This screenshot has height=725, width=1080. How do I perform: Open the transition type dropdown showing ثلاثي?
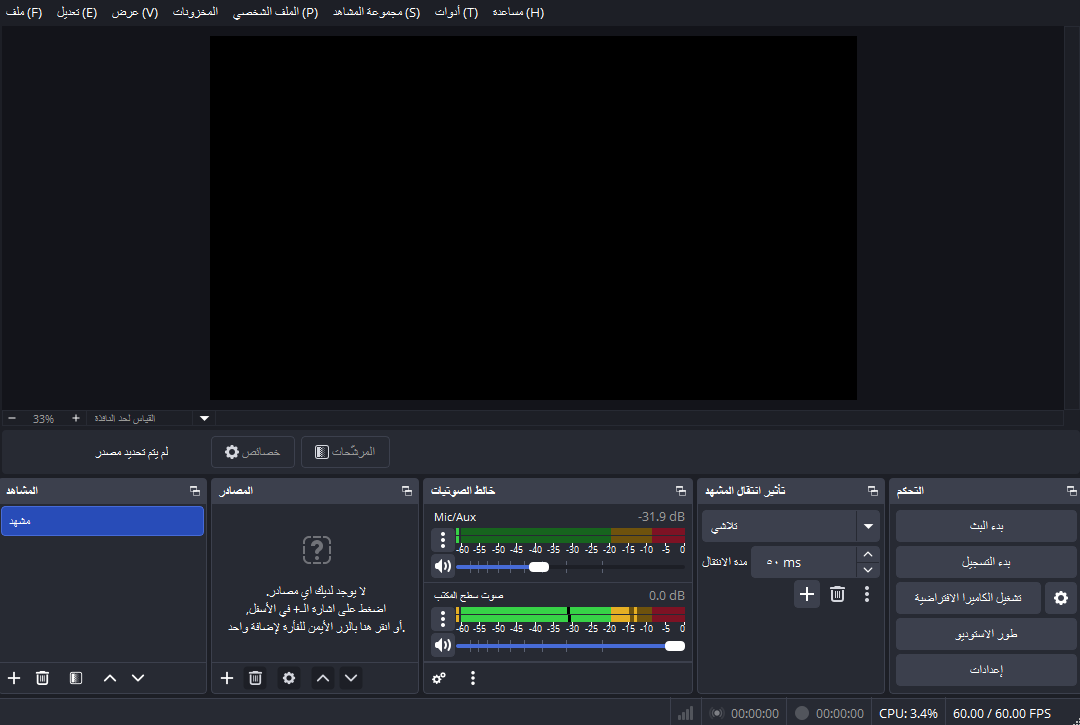pos(790,525)
